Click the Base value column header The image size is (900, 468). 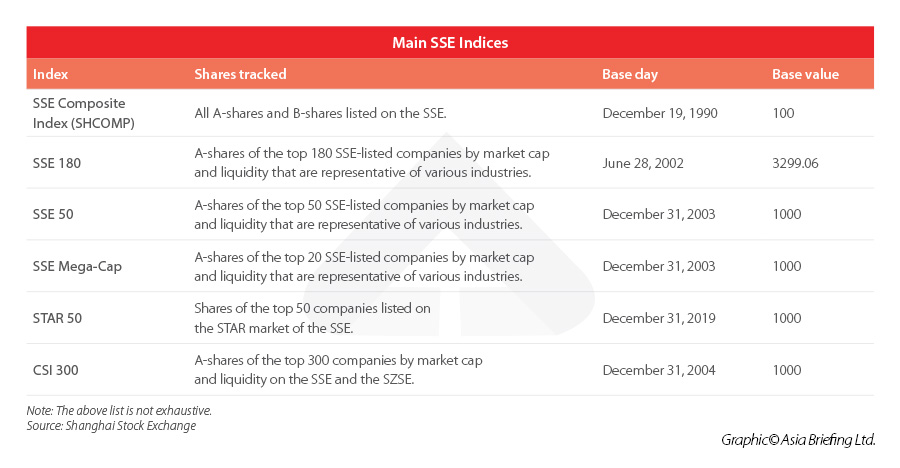pyautogui.click(x=805, y=74)
